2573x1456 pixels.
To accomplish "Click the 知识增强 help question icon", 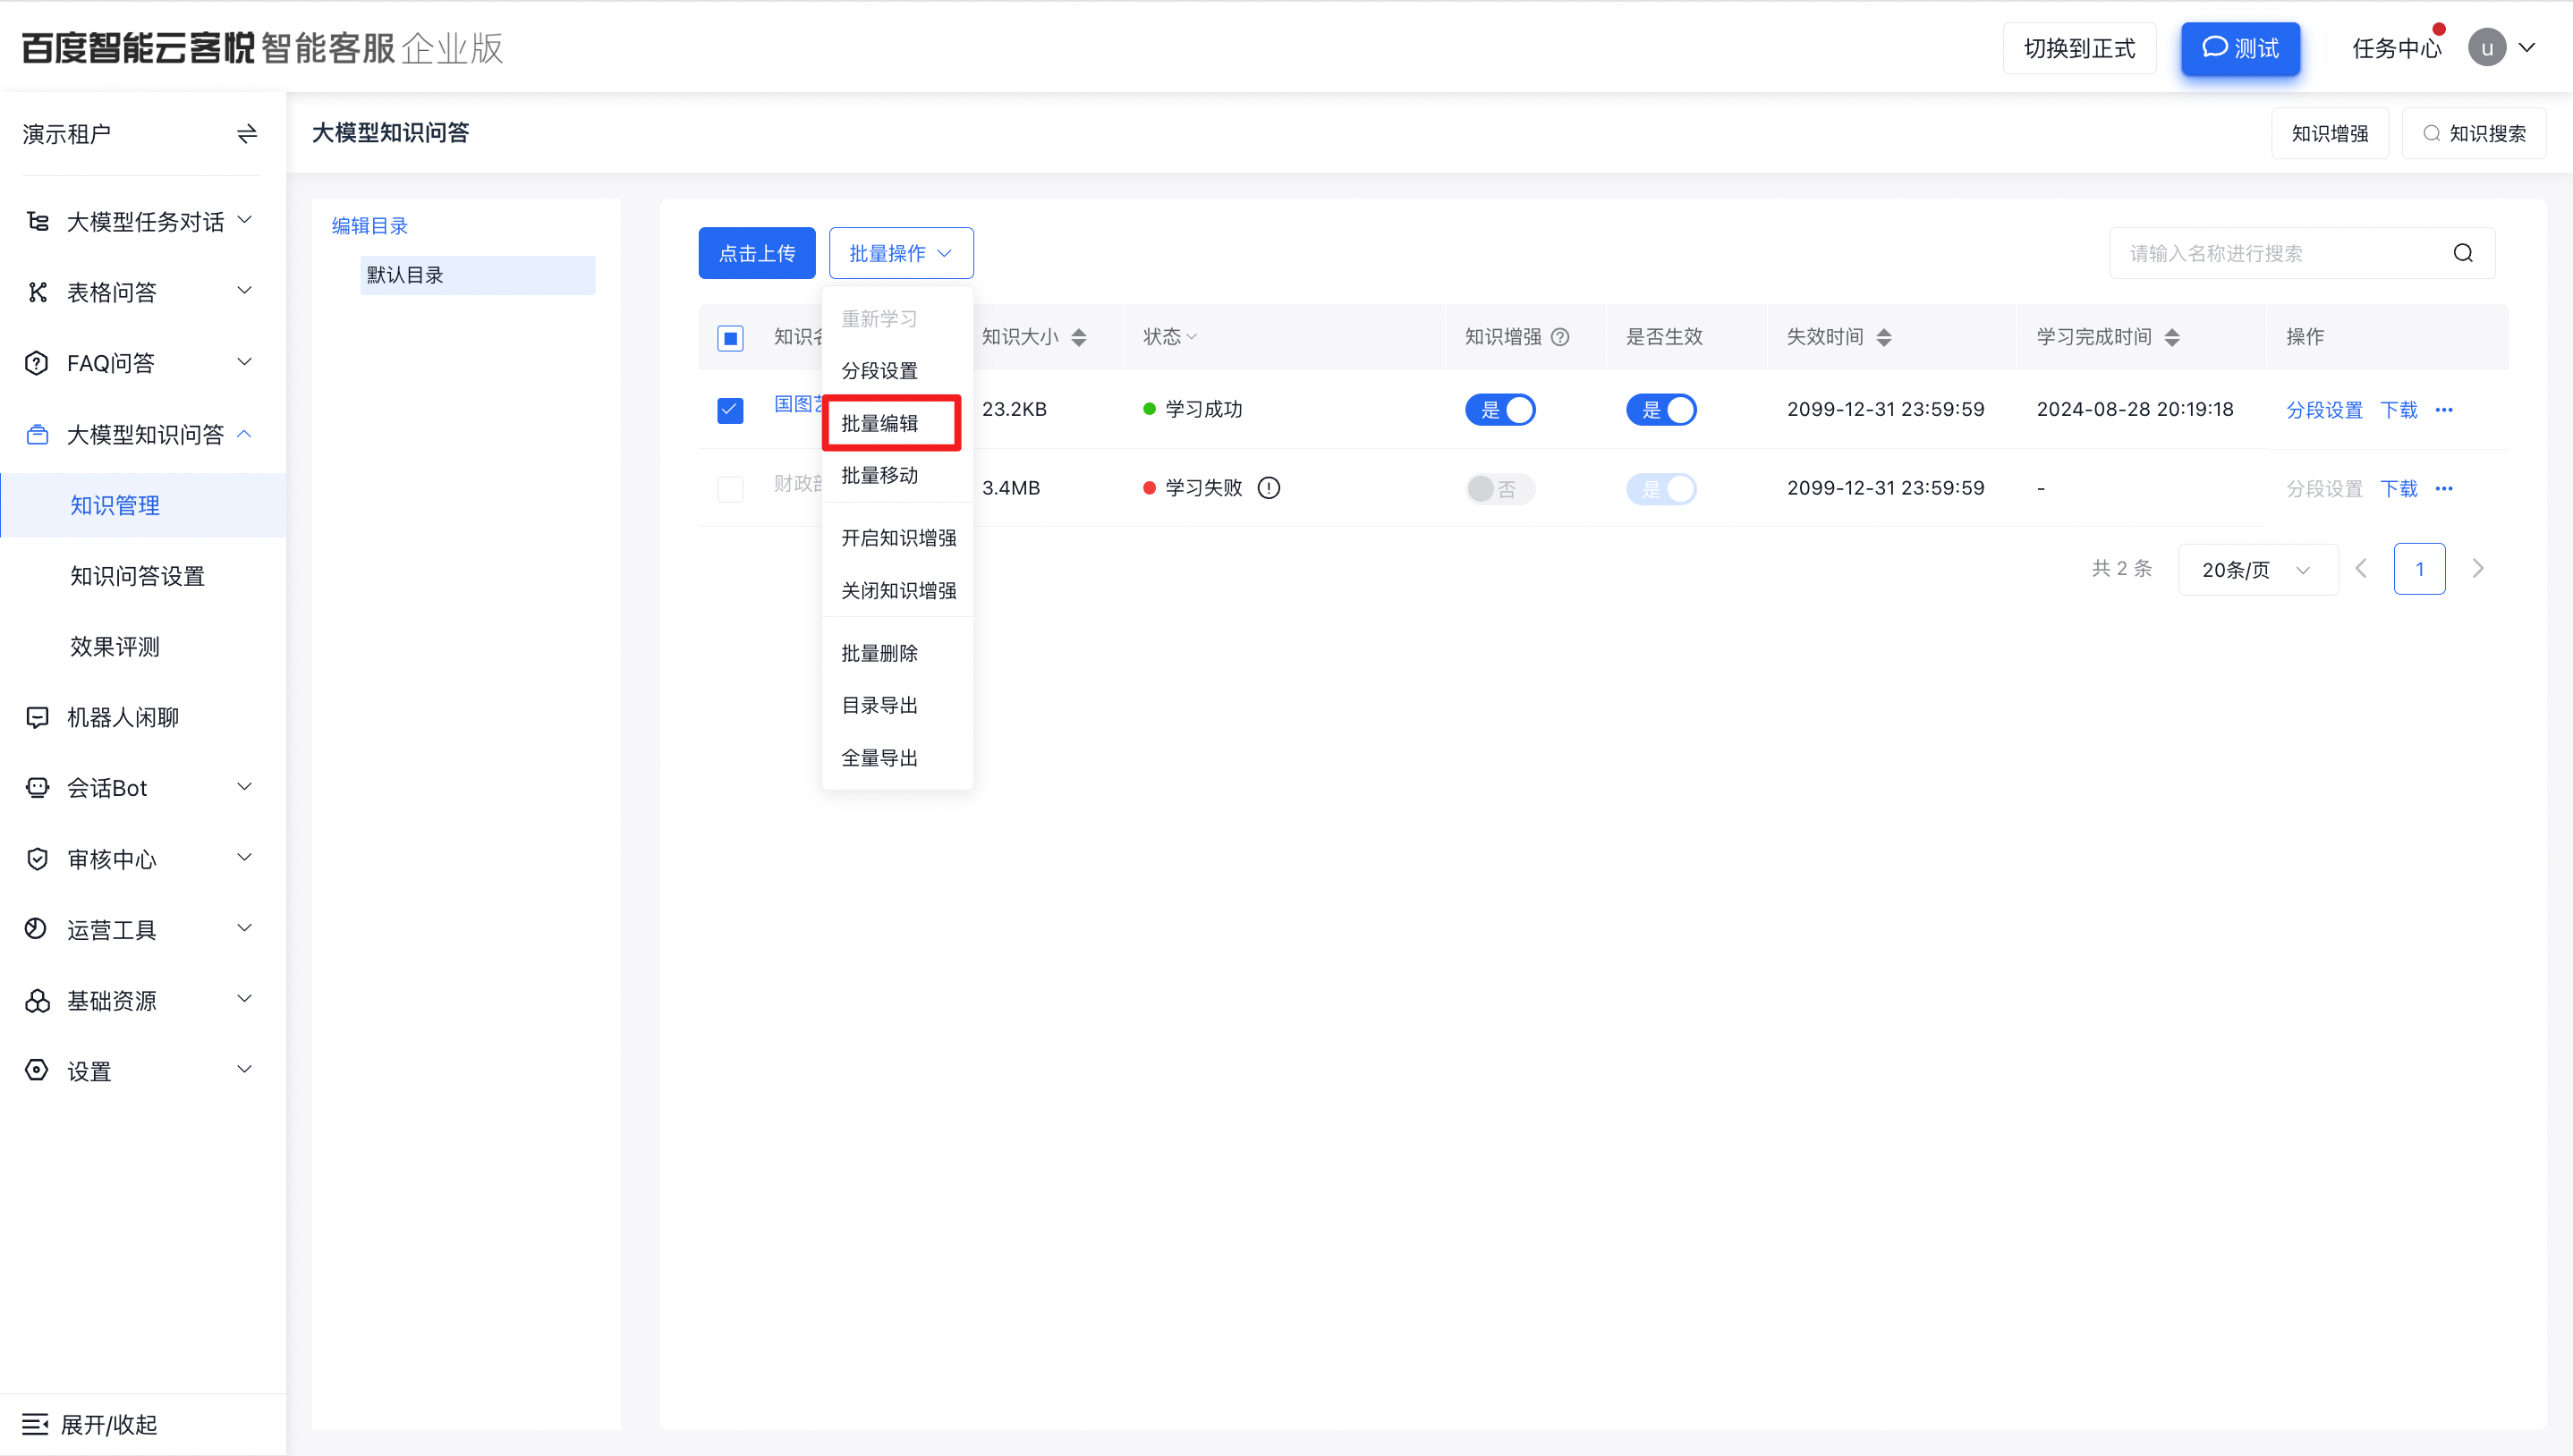I will [x=1560, y=337].
